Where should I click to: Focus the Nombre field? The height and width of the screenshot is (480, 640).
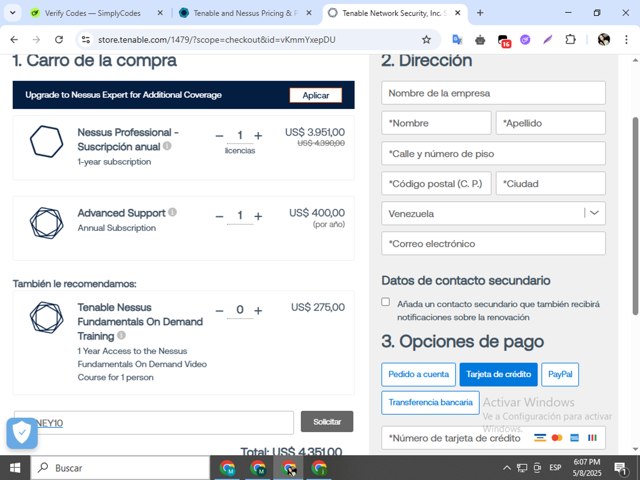click(x=436, y=123)
